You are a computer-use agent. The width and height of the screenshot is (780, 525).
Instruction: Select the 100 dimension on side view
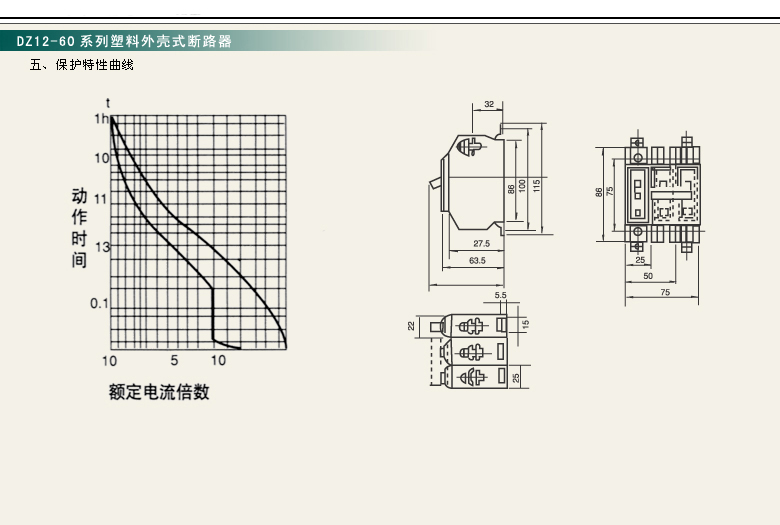click(523, 187)
